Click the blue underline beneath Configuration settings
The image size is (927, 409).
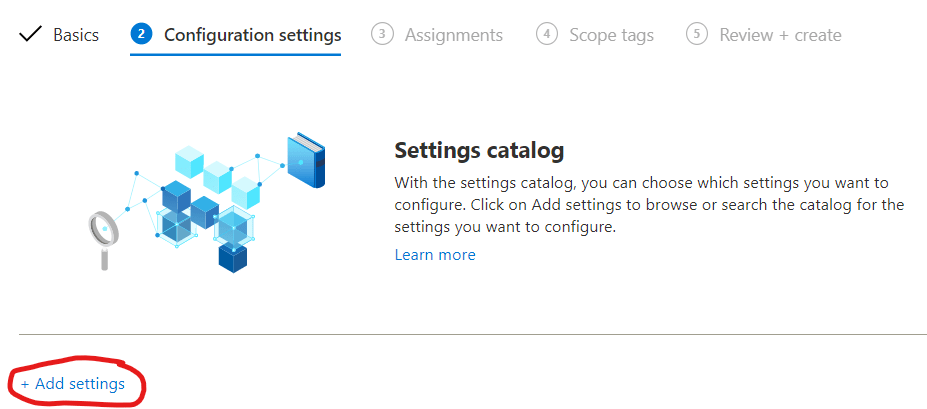[x=236, y=56]
